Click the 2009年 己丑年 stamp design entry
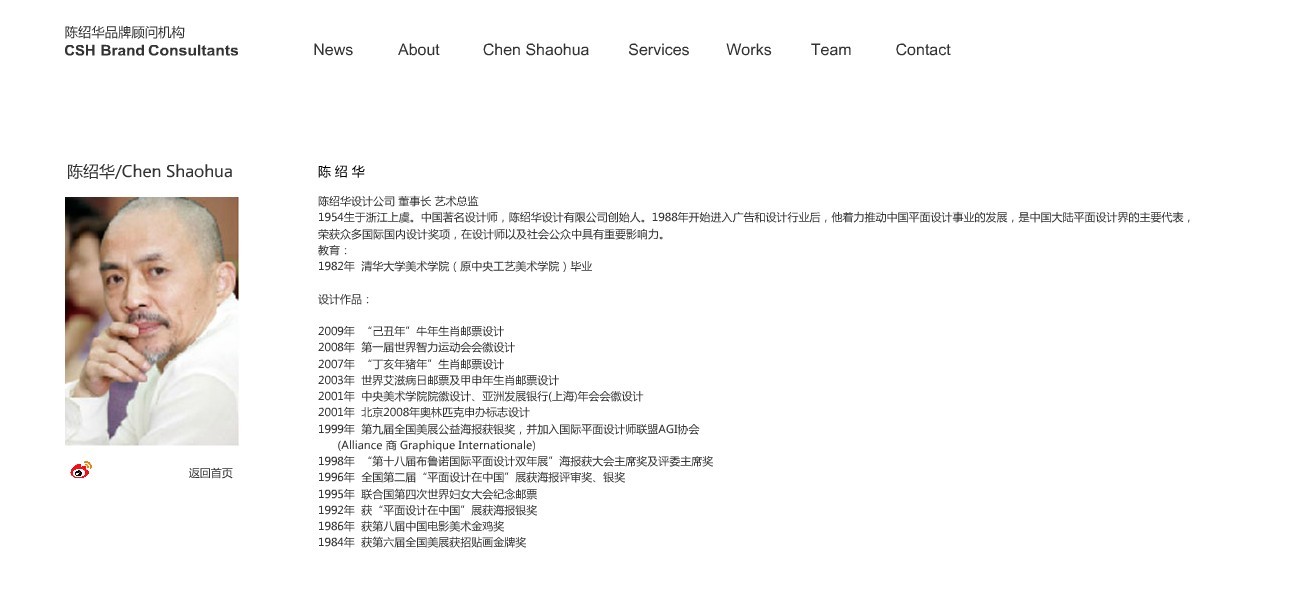The height and width of the screenshot is (615, 1293). click(411, 332)
